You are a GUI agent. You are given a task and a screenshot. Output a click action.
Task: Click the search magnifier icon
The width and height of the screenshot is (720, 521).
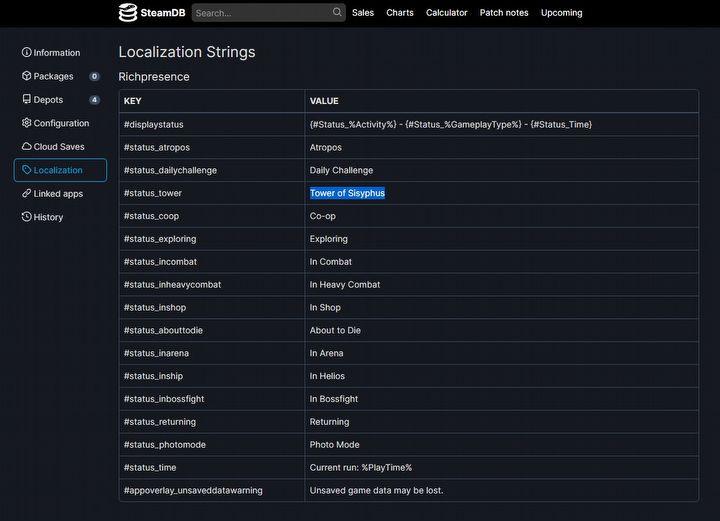(337, 13)
